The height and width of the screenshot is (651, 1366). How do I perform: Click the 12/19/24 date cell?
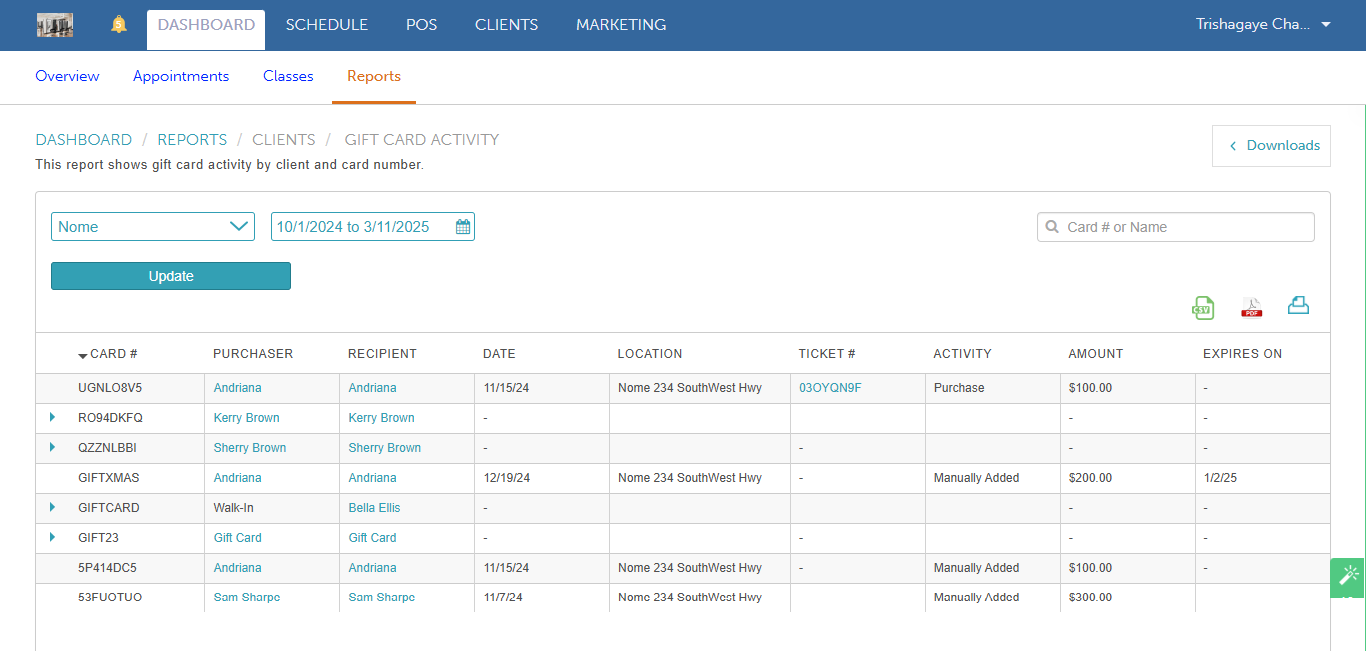click(x=507, y=478)
